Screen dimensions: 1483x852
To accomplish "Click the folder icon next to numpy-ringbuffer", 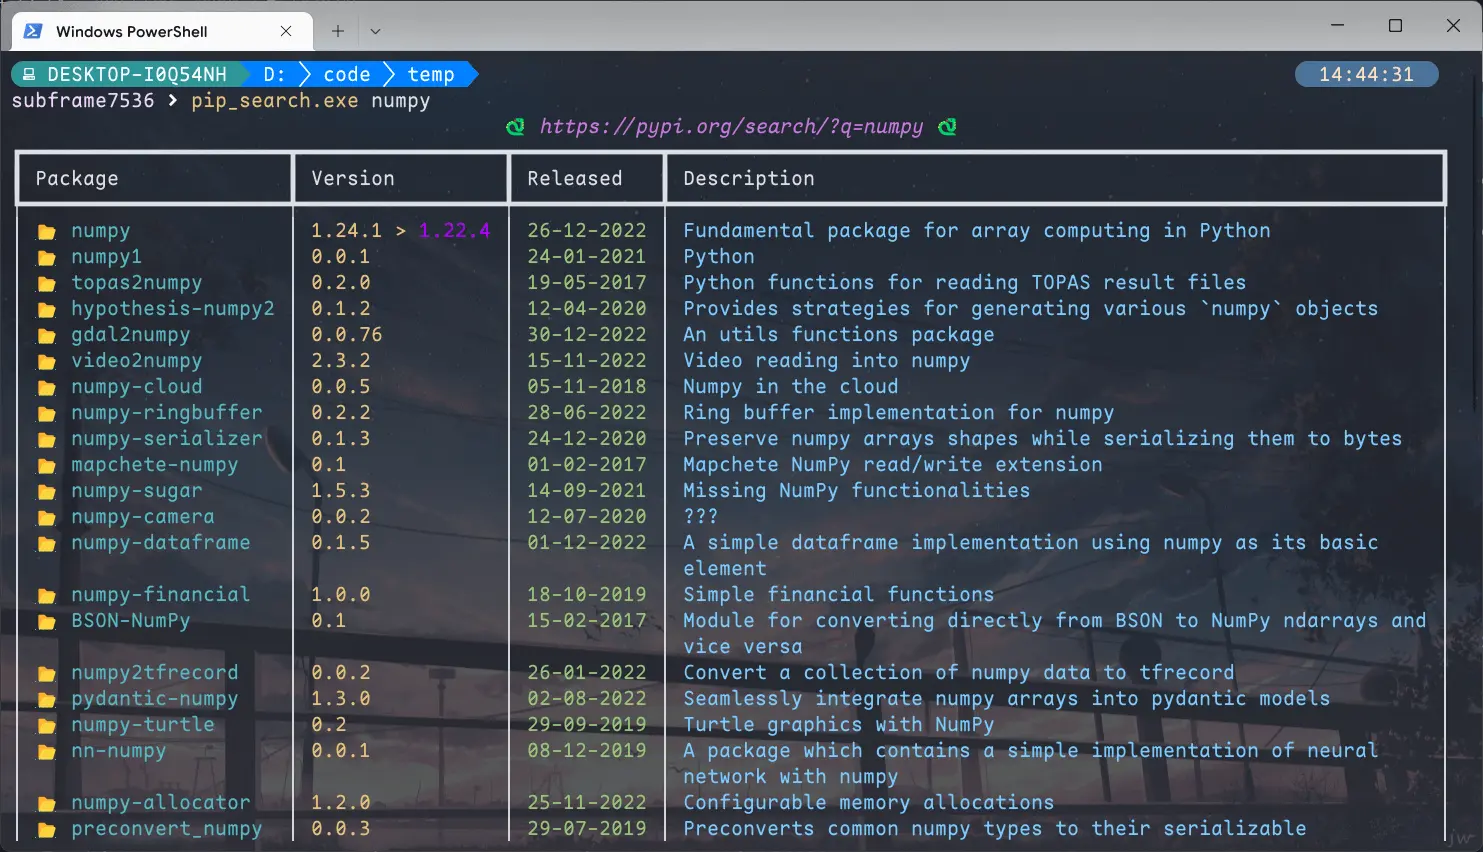I will 46,414.
